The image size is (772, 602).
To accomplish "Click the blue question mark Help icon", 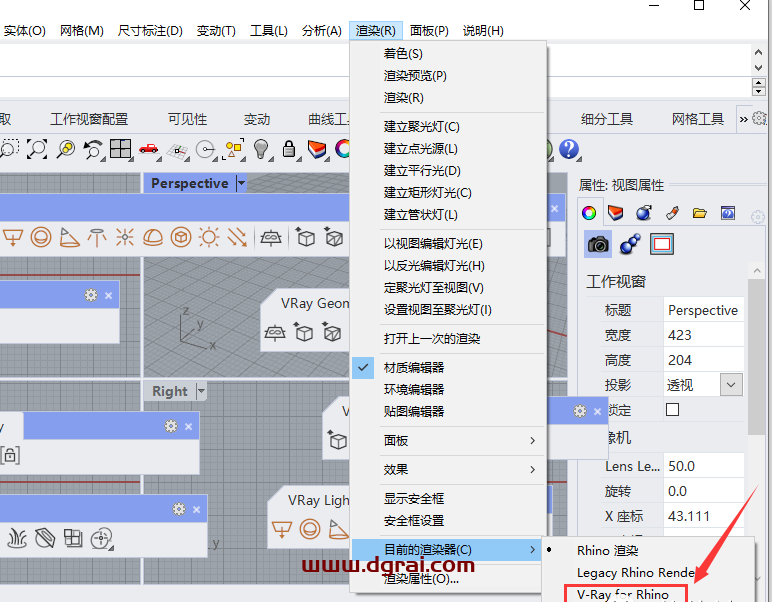I will coord(569,149).
